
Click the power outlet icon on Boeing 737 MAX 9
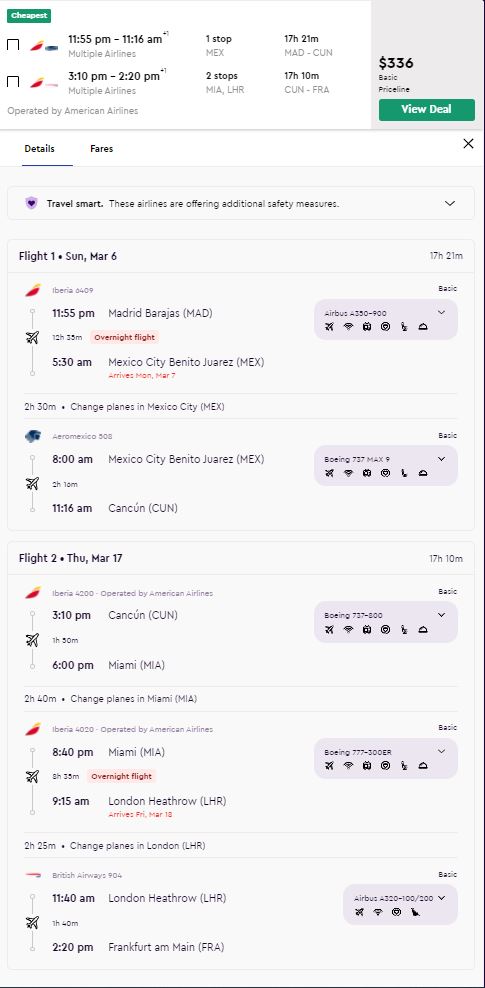[x=367, y=473]
